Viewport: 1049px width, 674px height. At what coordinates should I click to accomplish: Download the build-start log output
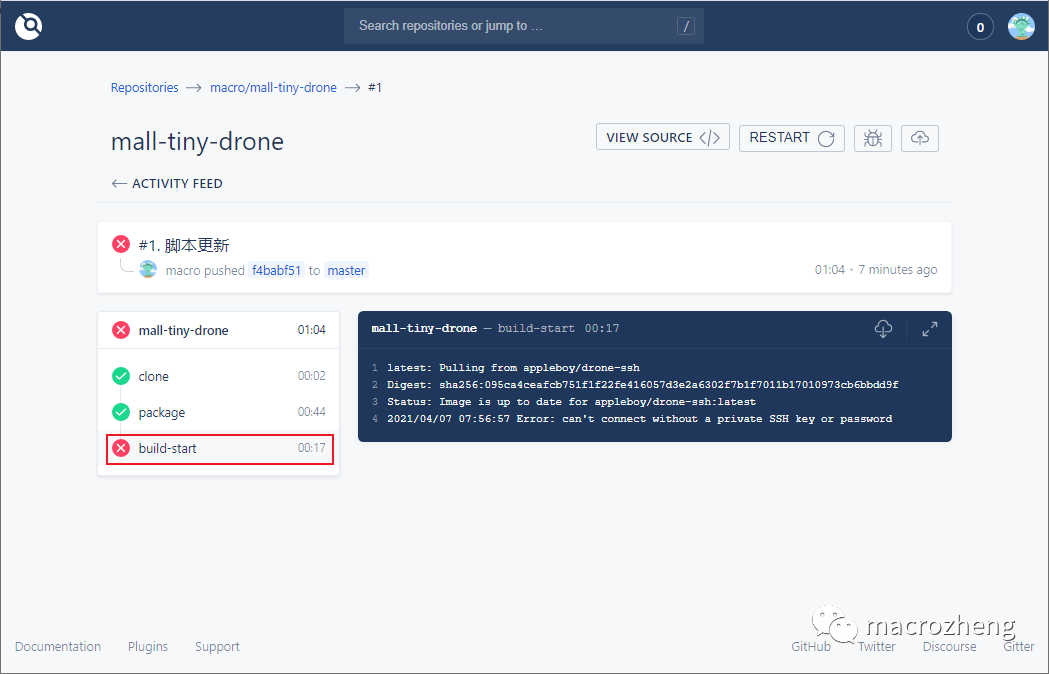pyautogui.click(x=884, y=329)
